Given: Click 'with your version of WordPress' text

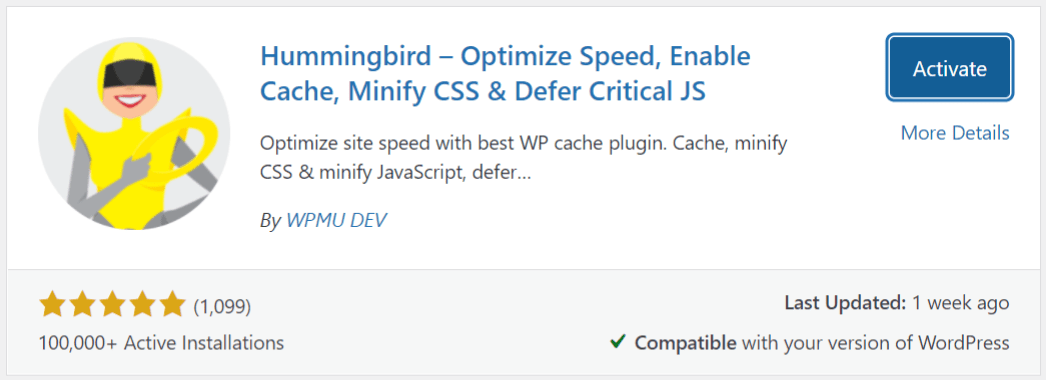Looking at the screenshot, I should point(875,343).
